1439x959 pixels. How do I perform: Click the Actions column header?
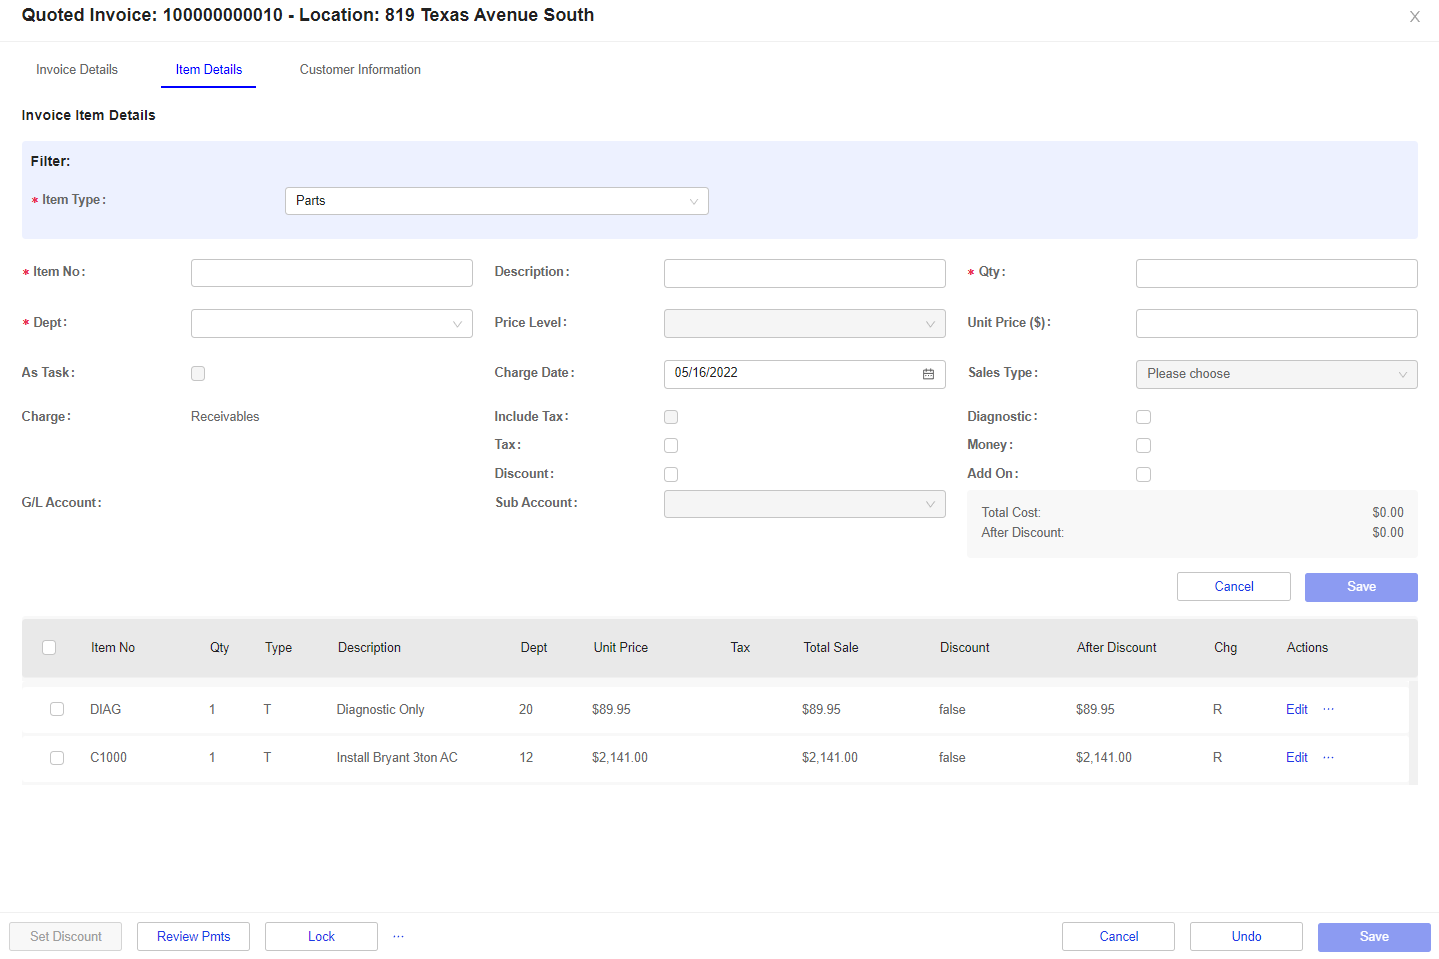pyautogui.click(x=1307, y=647)
